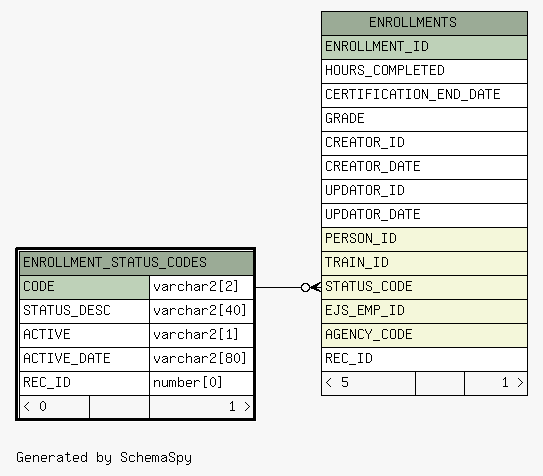Select the PERSON_ID foreign key column
The width and height of the screenshot is (543, 476).
[x=424, y=239]
